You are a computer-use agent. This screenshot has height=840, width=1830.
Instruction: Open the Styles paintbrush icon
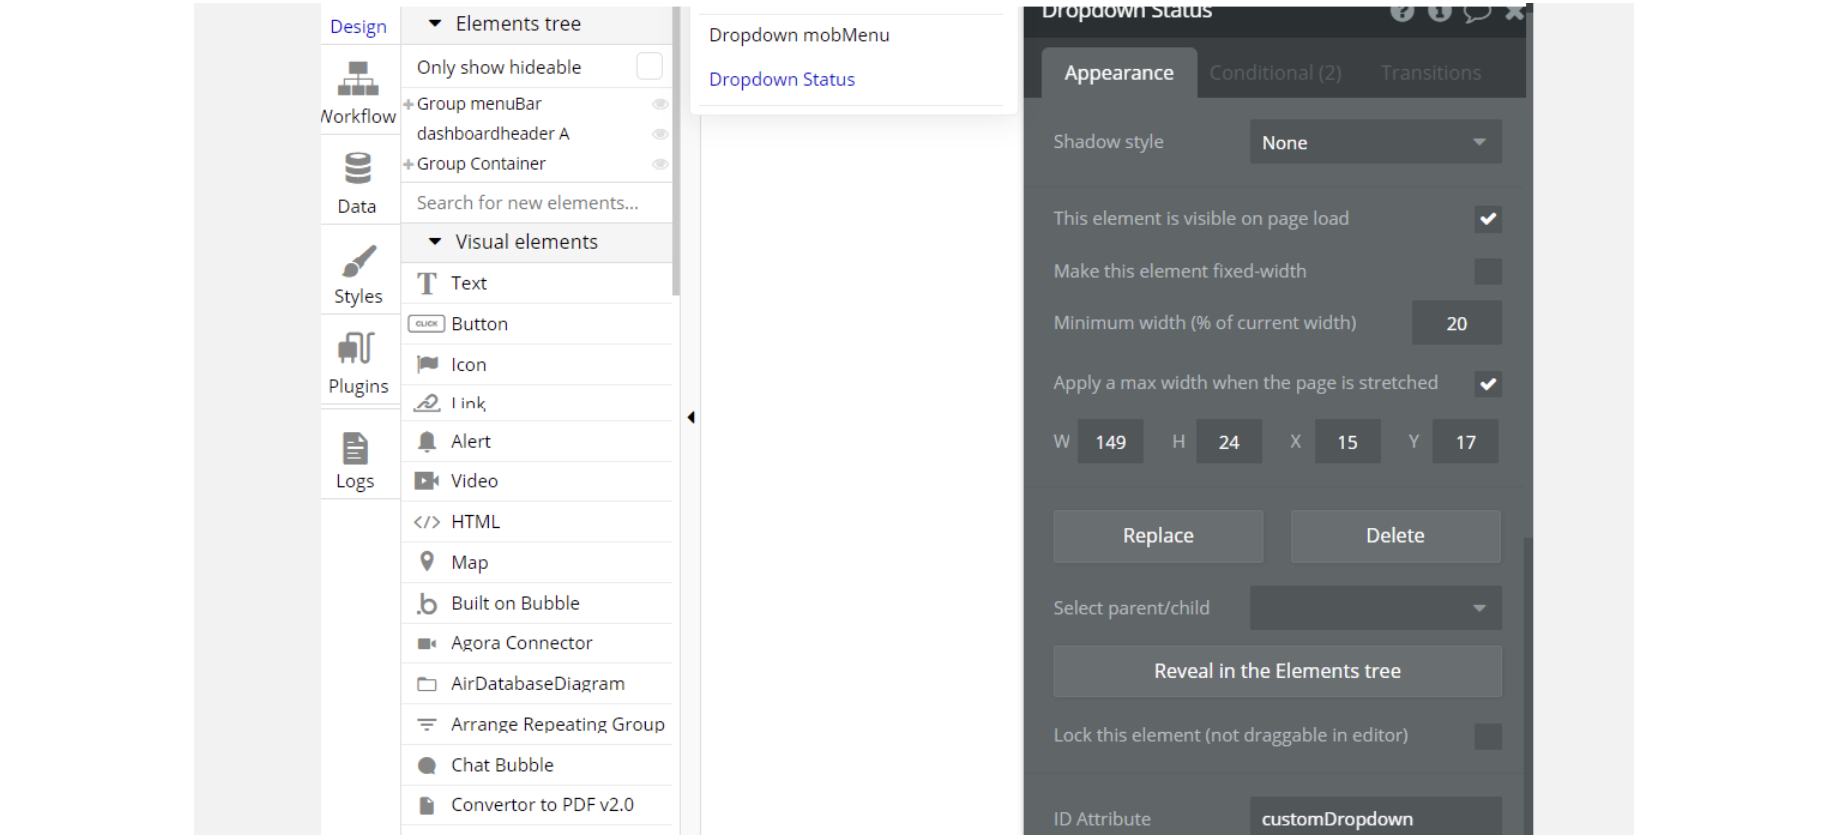[358, 262]
